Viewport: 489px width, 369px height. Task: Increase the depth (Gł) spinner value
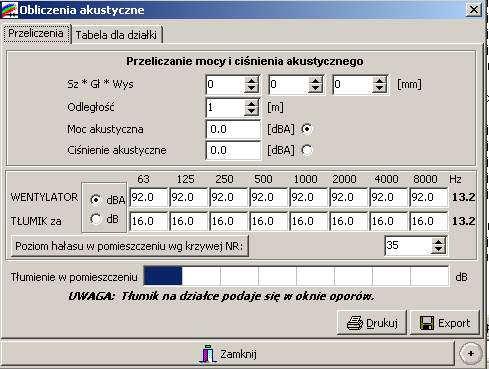click(x=315, y=81)
